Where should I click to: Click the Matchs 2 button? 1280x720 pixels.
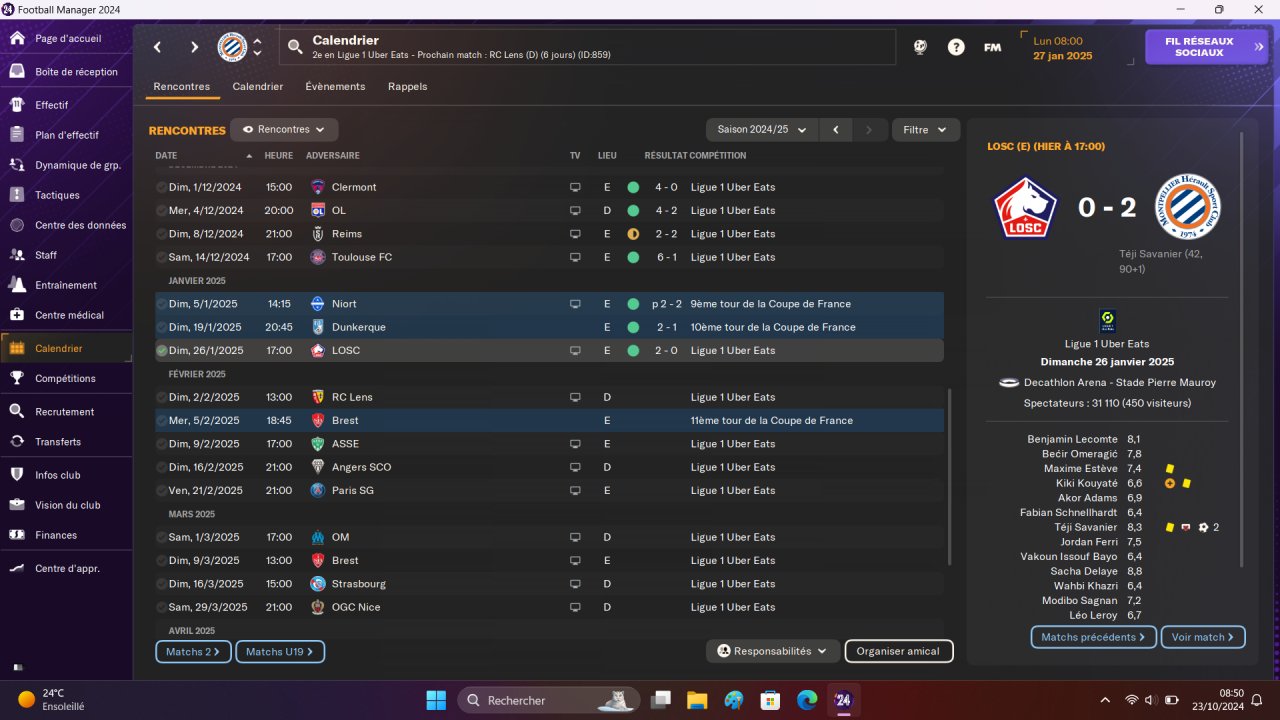point(194,652)
